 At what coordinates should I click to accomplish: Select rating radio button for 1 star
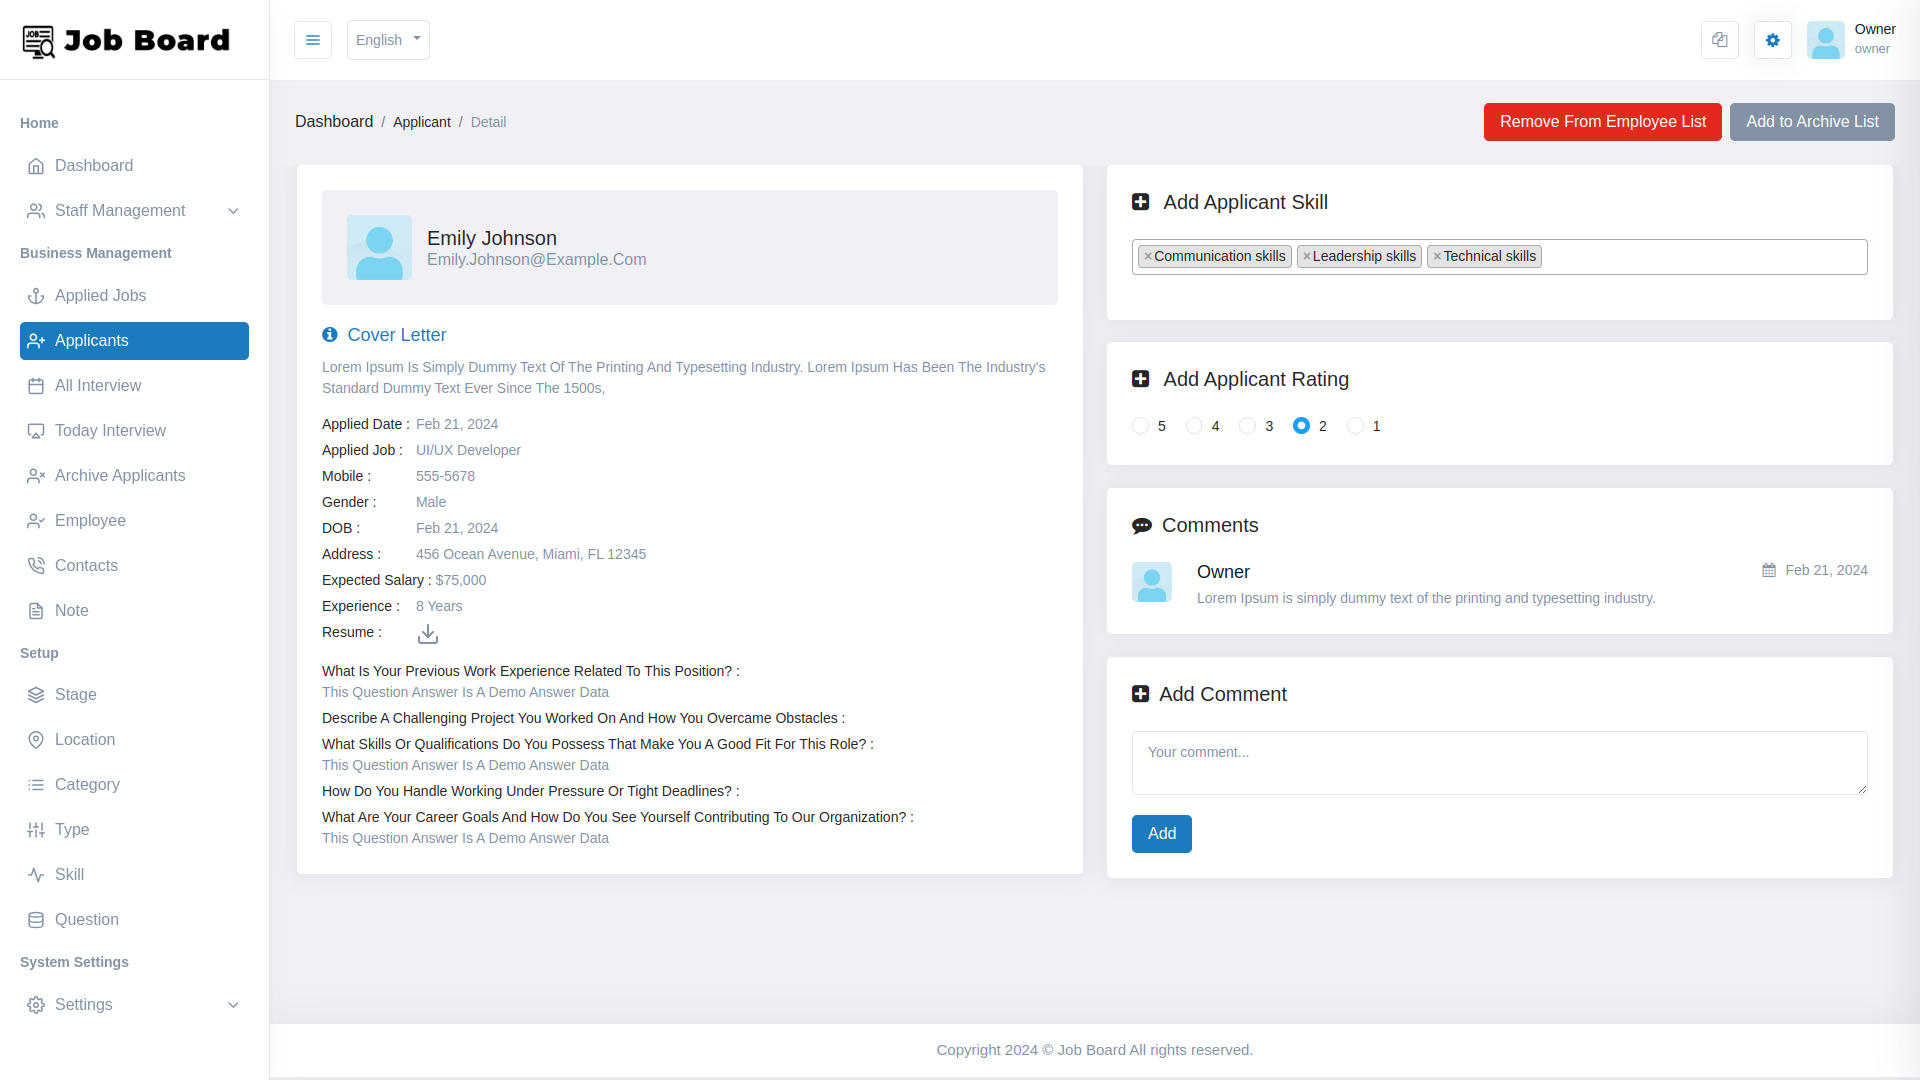click(x=1356, y=425)
